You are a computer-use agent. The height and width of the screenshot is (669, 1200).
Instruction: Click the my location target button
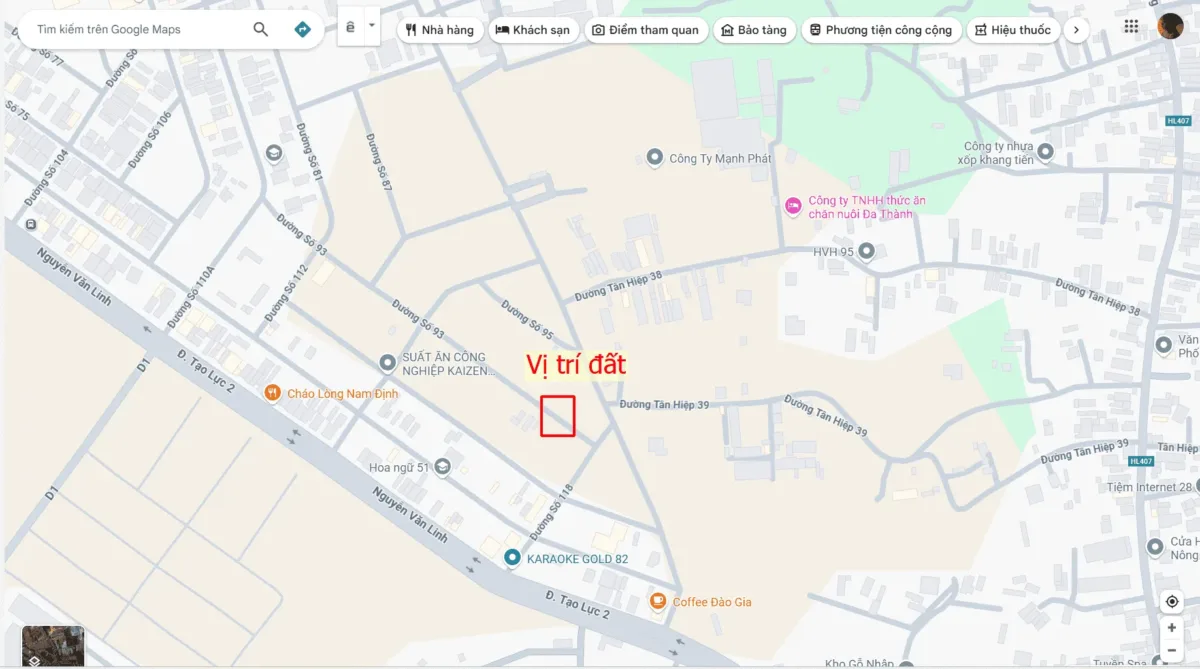(x=1172, y=602)
